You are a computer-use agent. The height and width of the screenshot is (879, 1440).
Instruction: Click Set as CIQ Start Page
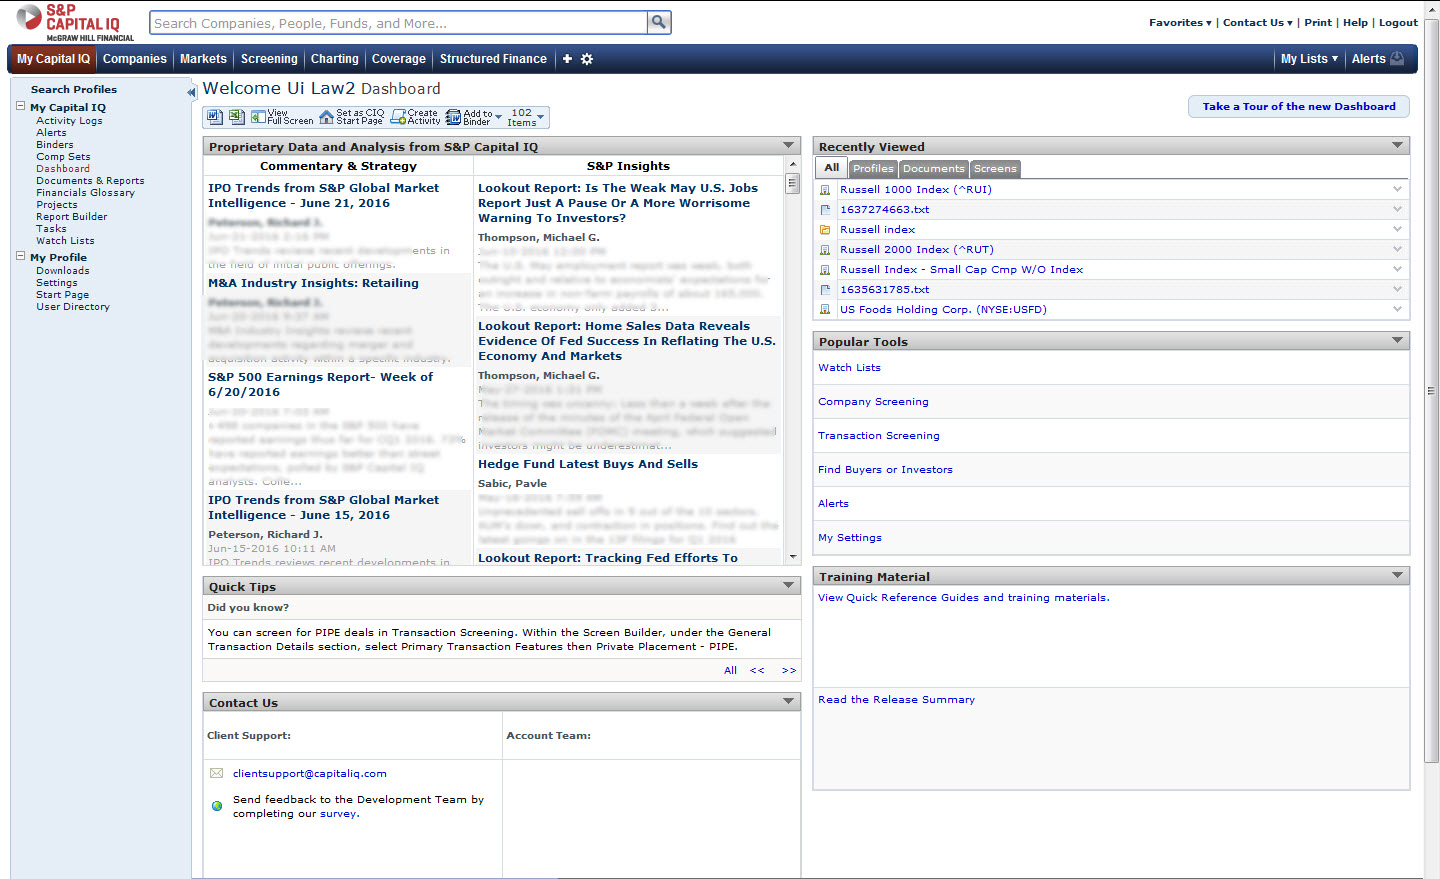click(x=351, y=117)
